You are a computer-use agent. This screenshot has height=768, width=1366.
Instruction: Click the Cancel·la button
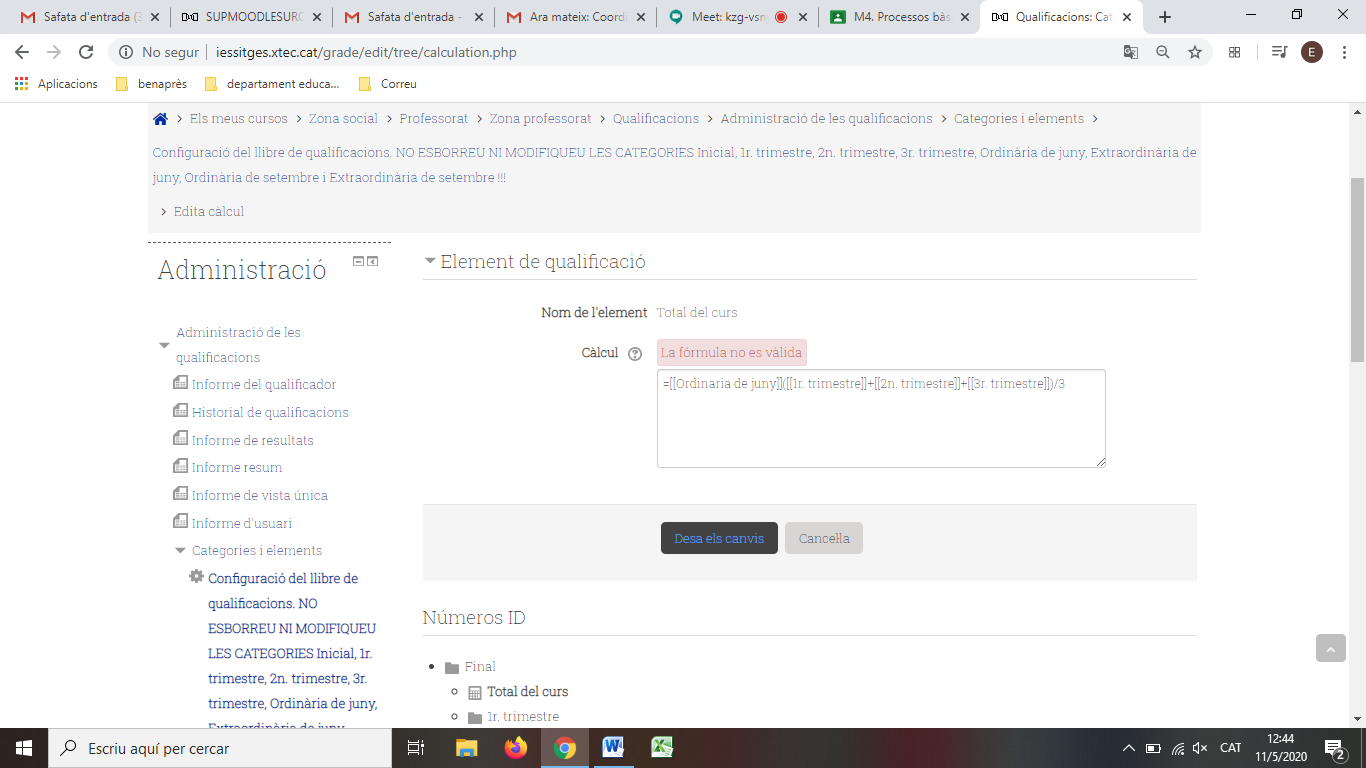click(x=824, y=538)
